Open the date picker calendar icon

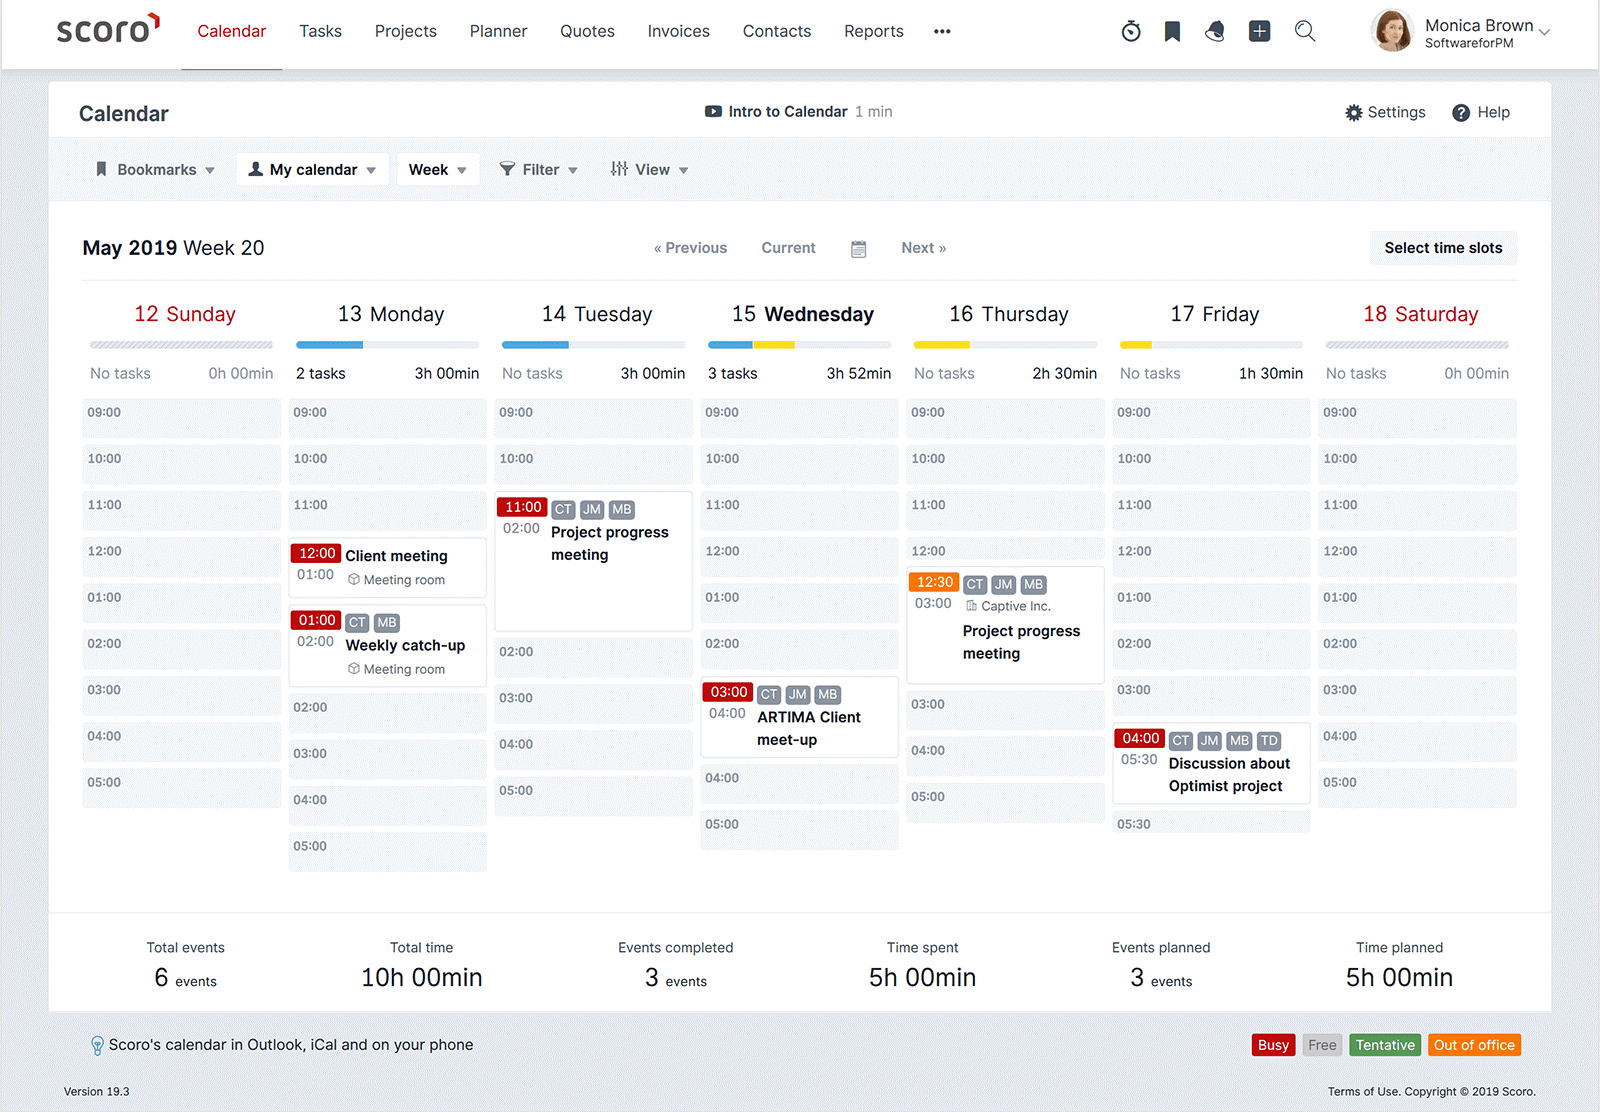click(x=858, y=249)
